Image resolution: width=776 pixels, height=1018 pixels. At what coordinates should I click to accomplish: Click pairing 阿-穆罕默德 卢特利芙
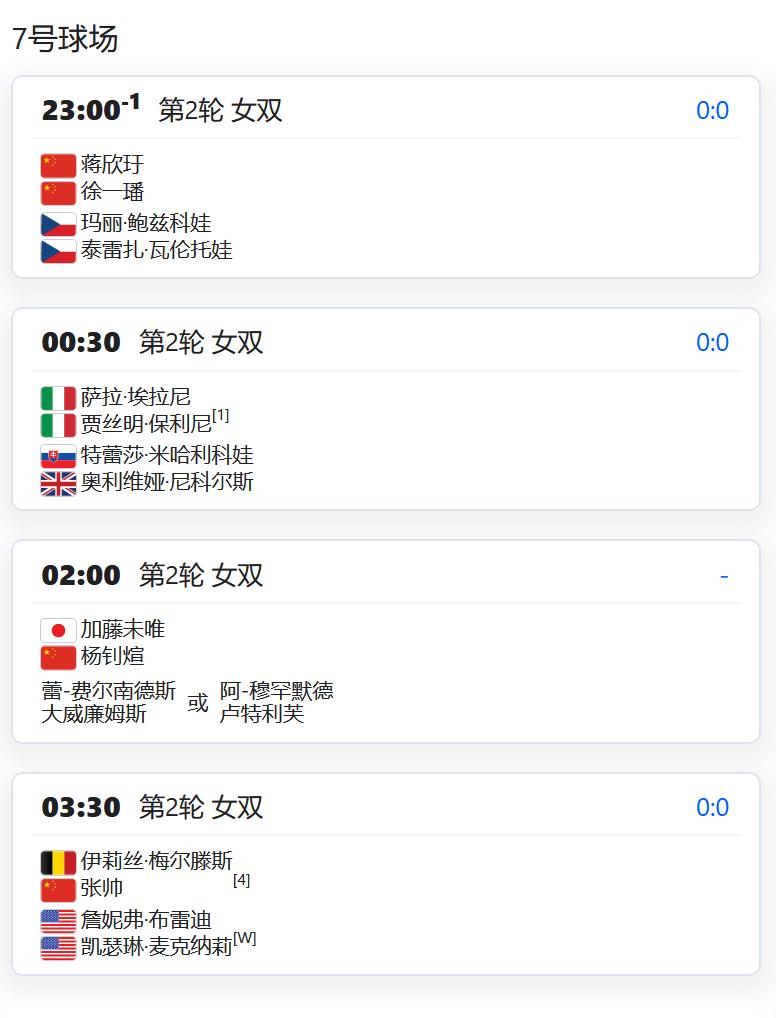coord(277,702)
